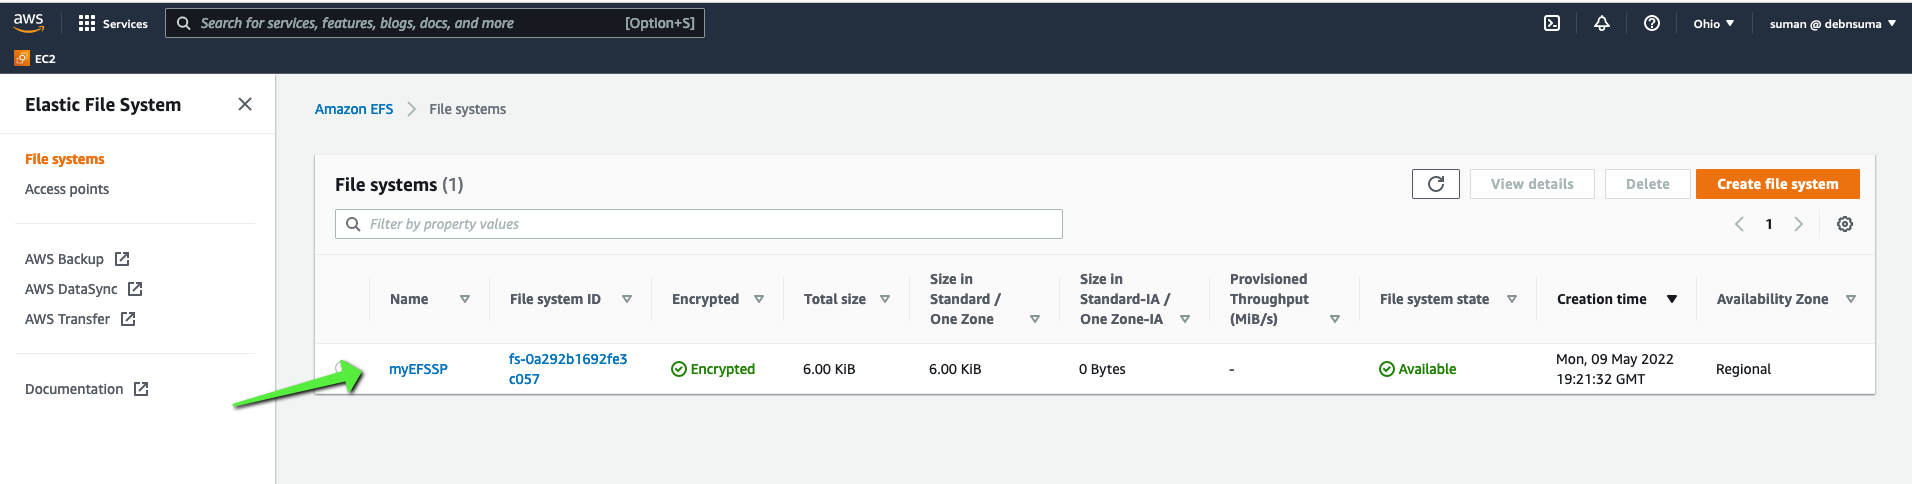Click the Mon, 09 May 2022 creation time
This screenshot has width=1912, height=484.
tap(1615, 369)
